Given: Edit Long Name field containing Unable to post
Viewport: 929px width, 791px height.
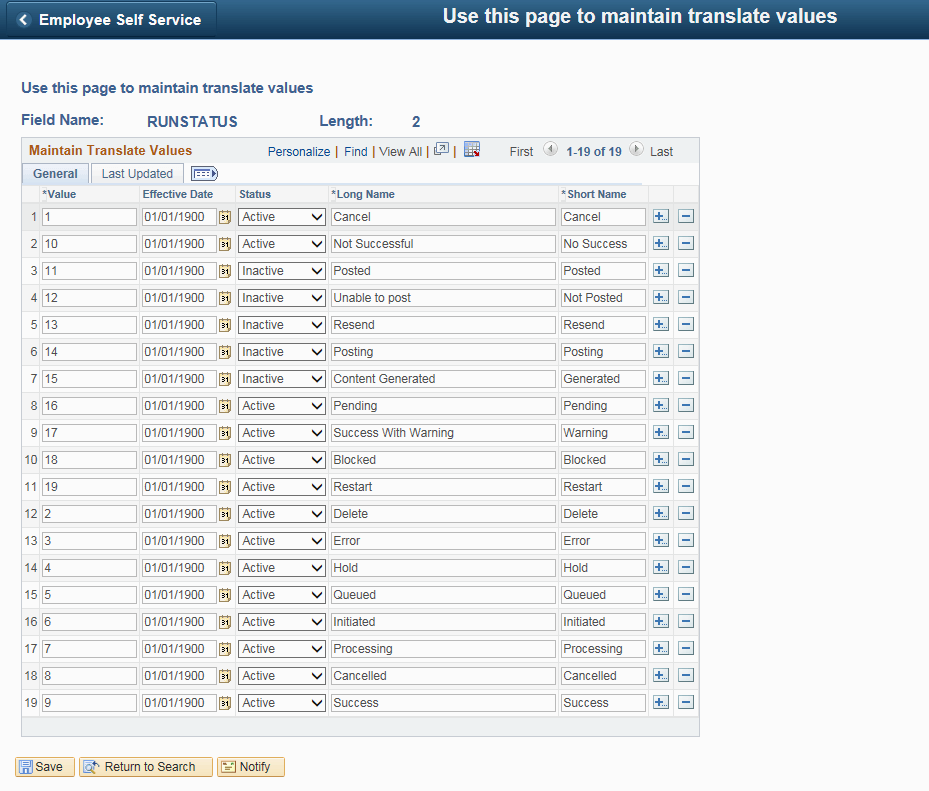Looking at the screenshot, I should click(x=443, y=298).
